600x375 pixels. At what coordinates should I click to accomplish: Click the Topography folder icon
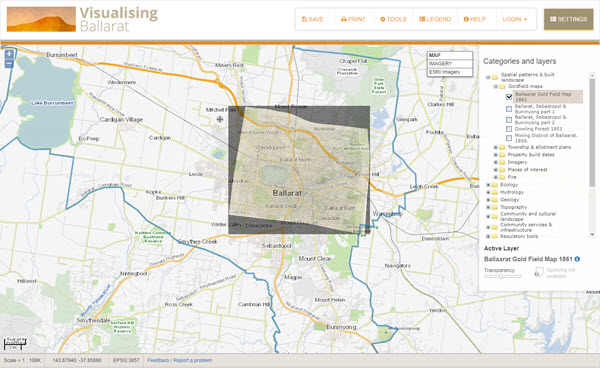(x=494, y=207)
